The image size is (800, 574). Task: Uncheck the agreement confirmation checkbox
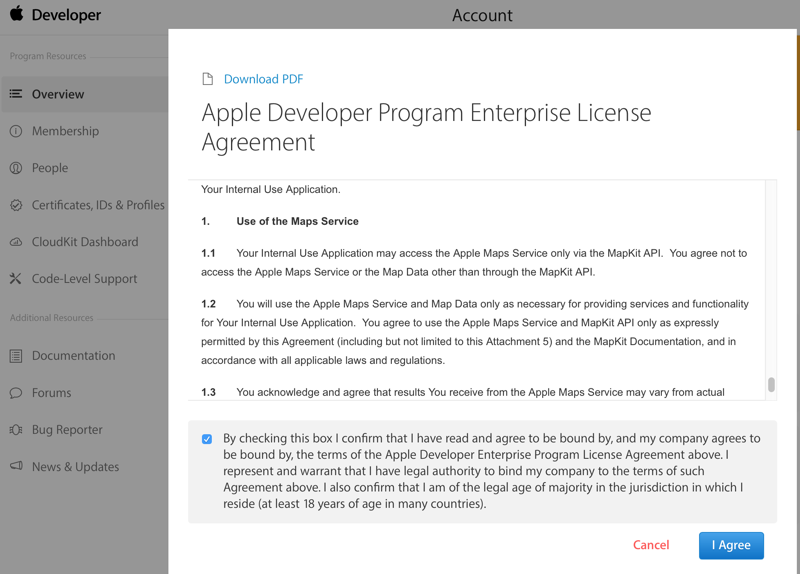click(x=207, y=439)
